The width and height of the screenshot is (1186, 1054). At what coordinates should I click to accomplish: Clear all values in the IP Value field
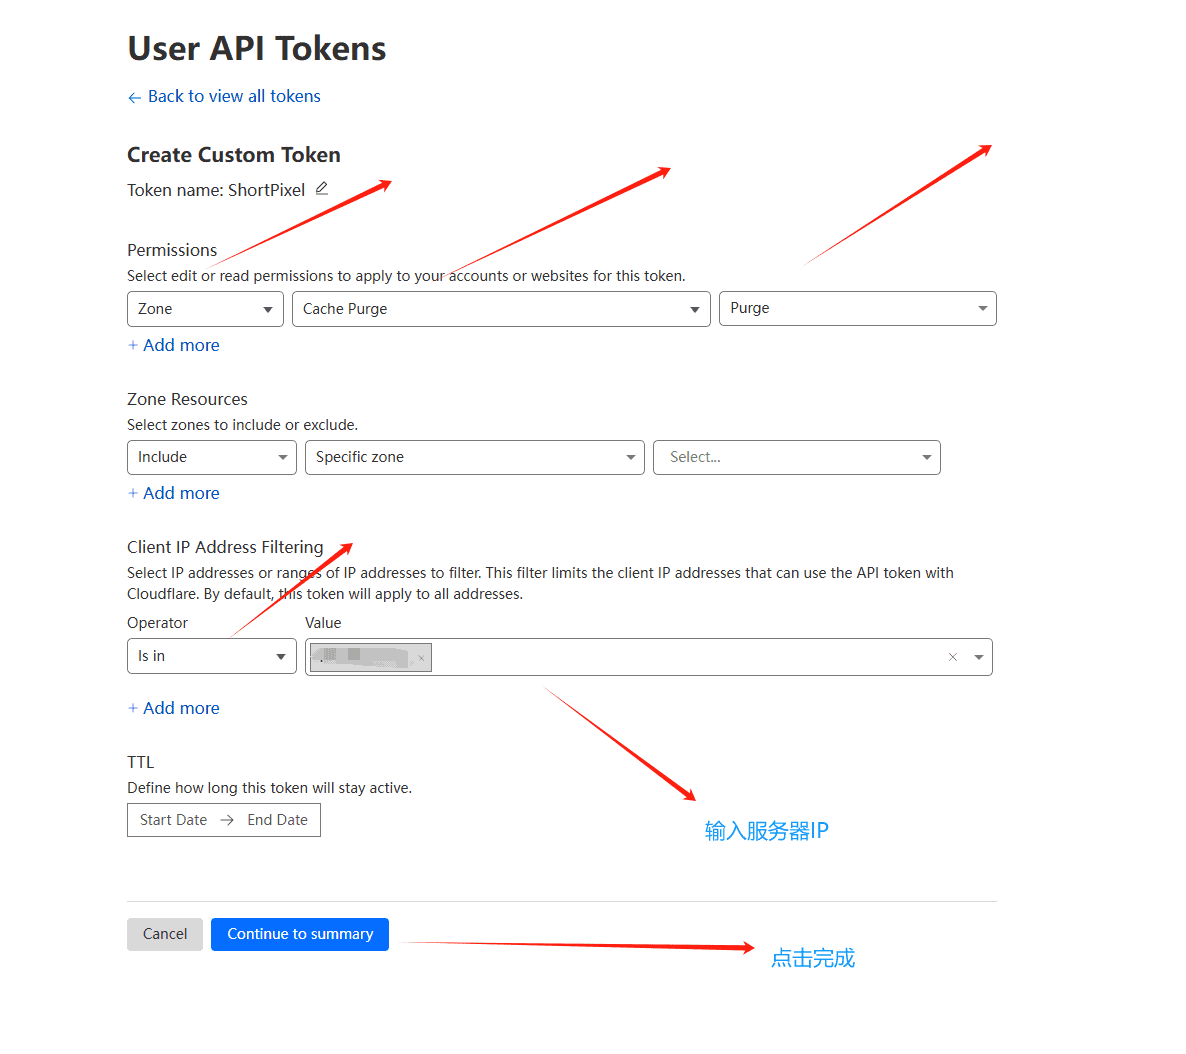click(953, 657)
